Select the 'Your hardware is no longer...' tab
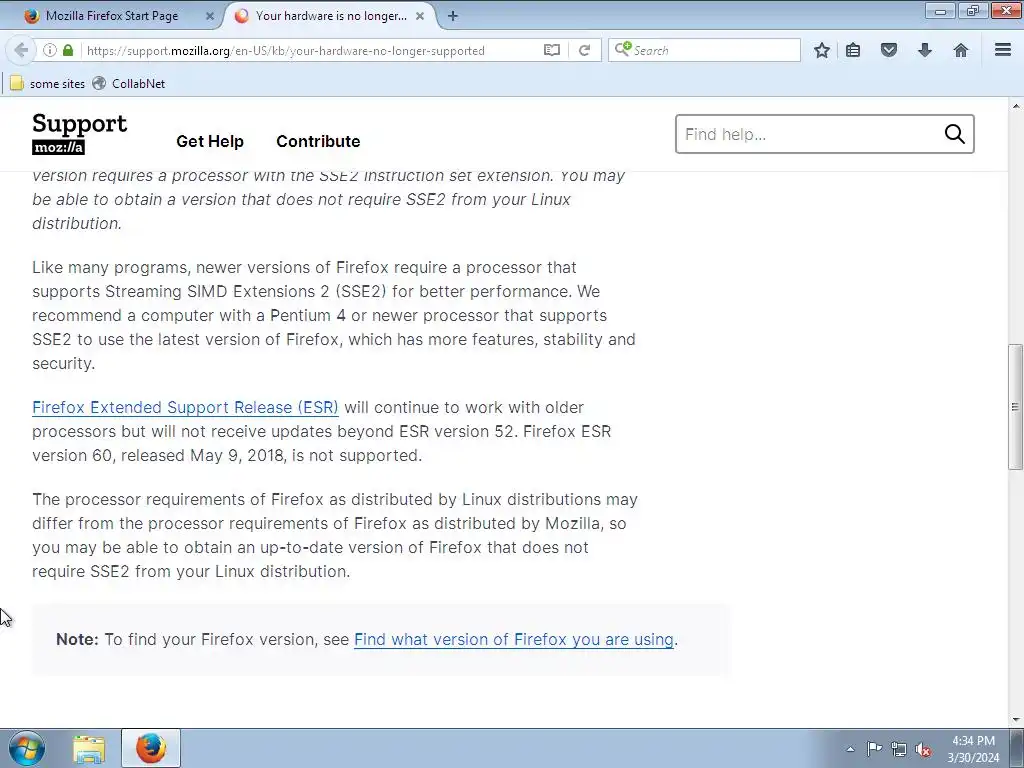This screenshot has width=1024, height=768. pos(330,16)
